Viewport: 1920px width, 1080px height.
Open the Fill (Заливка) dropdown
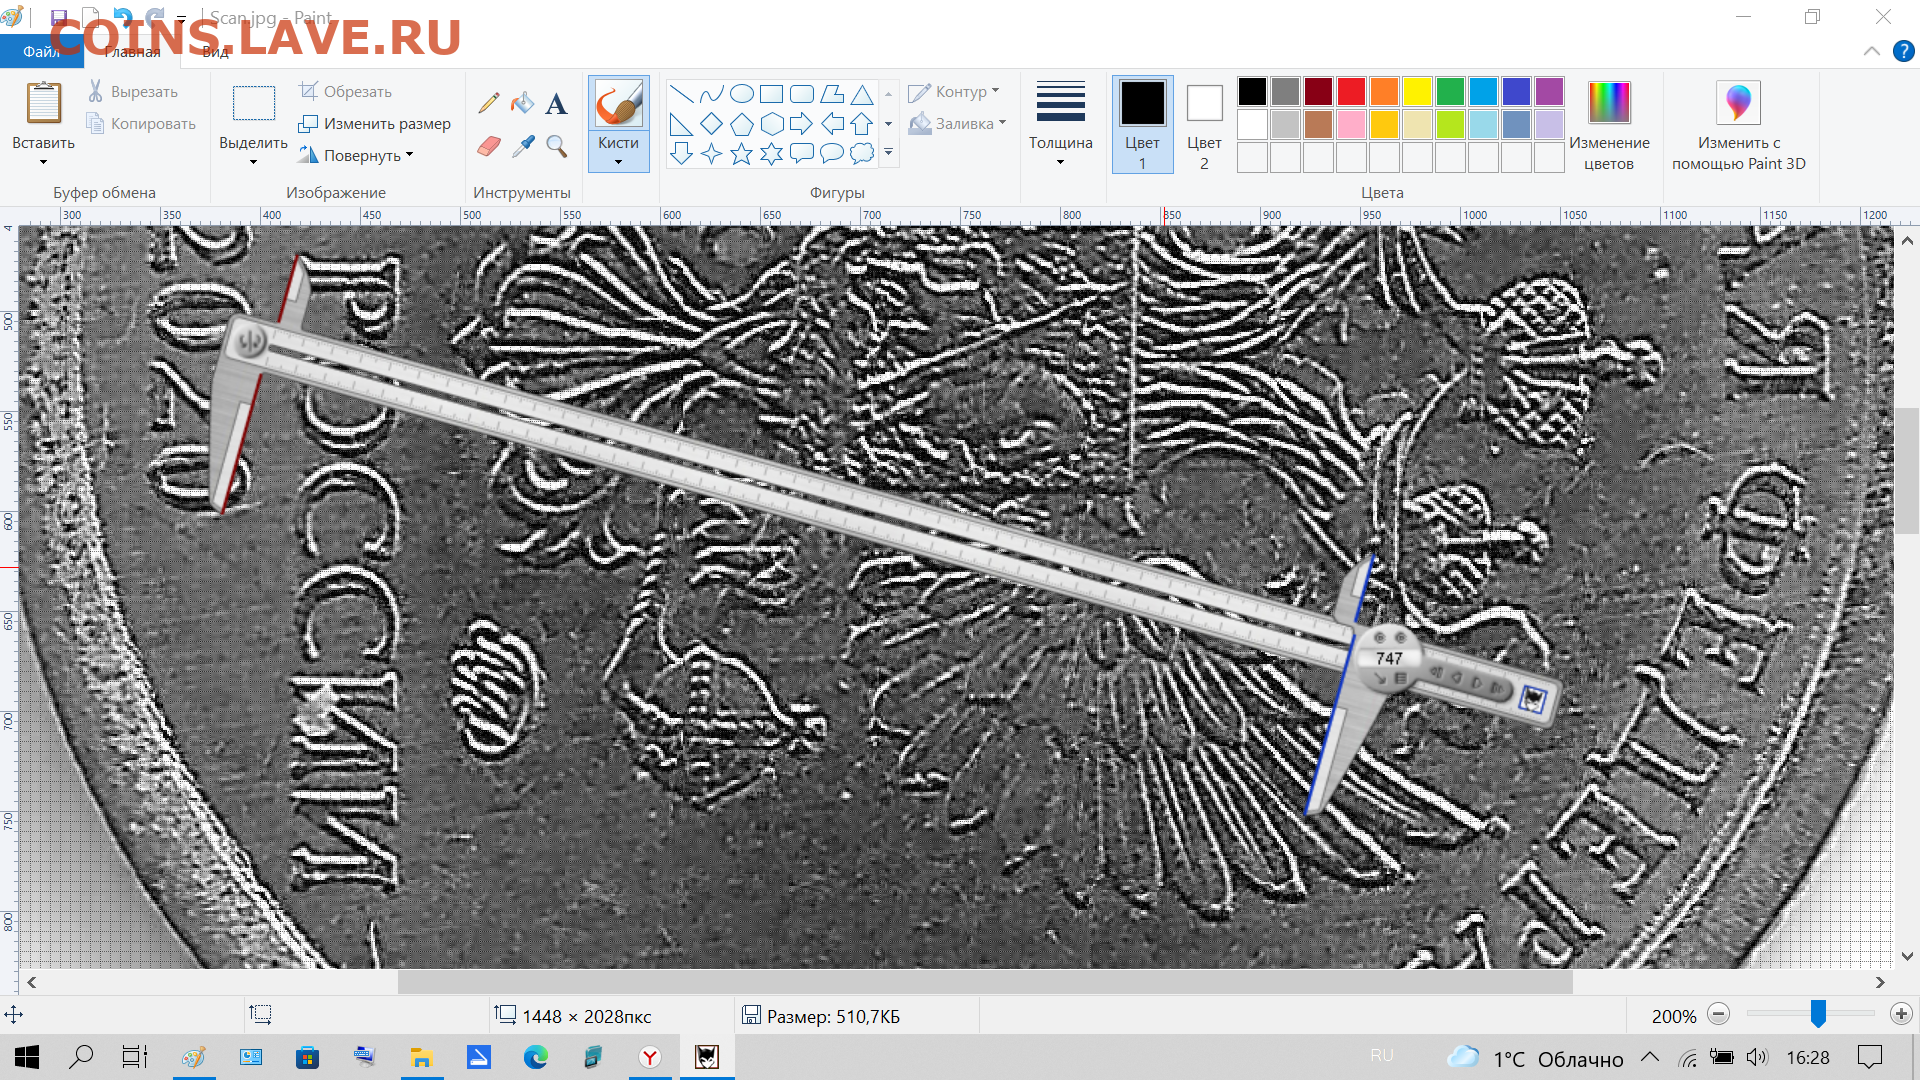tap(957, 123)
